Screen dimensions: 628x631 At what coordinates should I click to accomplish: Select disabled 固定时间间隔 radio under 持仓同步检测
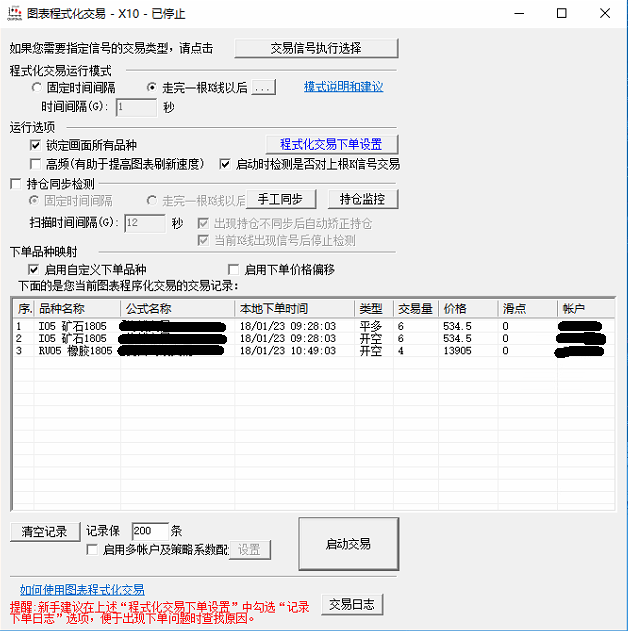click(35, 200)
